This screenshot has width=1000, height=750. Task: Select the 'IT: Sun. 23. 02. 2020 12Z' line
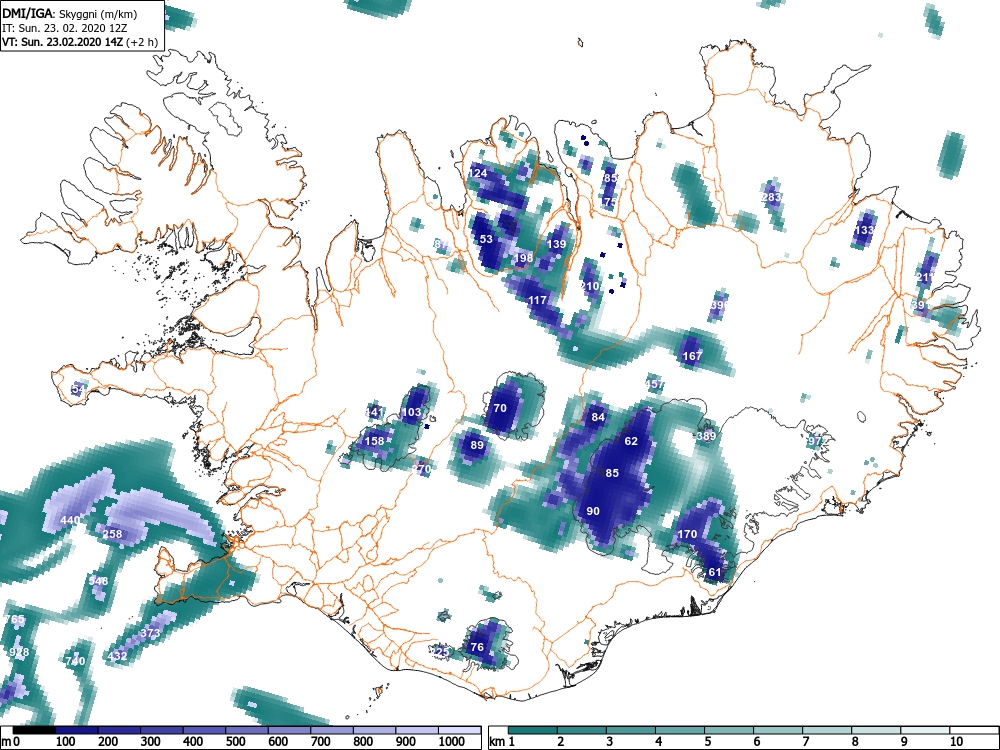click(64, 28)
